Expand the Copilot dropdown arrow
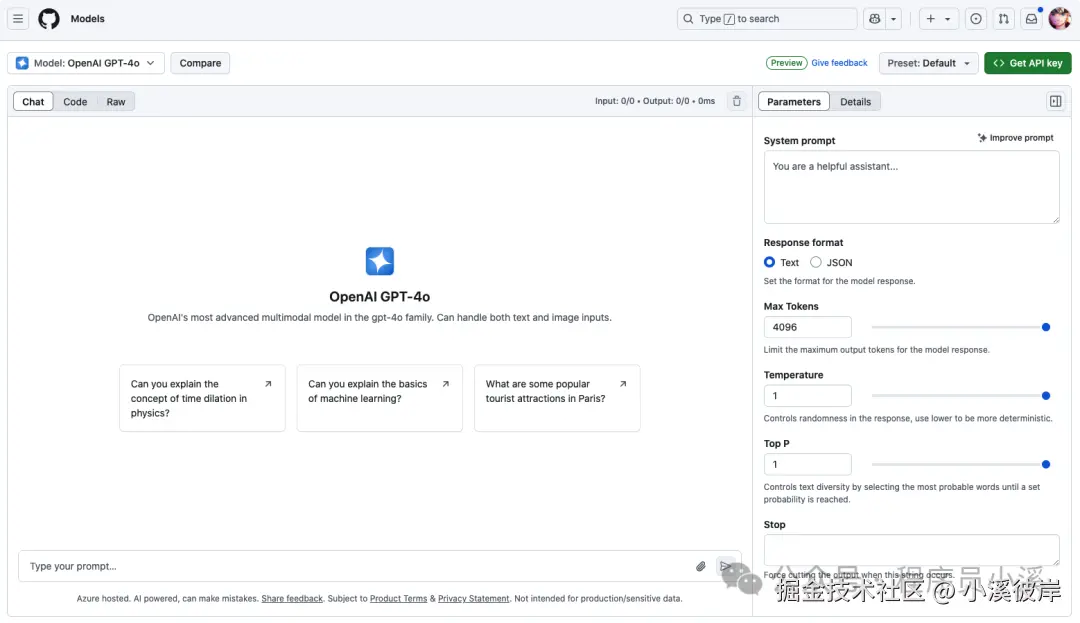 pyautogui.click(x=893, y=19)
